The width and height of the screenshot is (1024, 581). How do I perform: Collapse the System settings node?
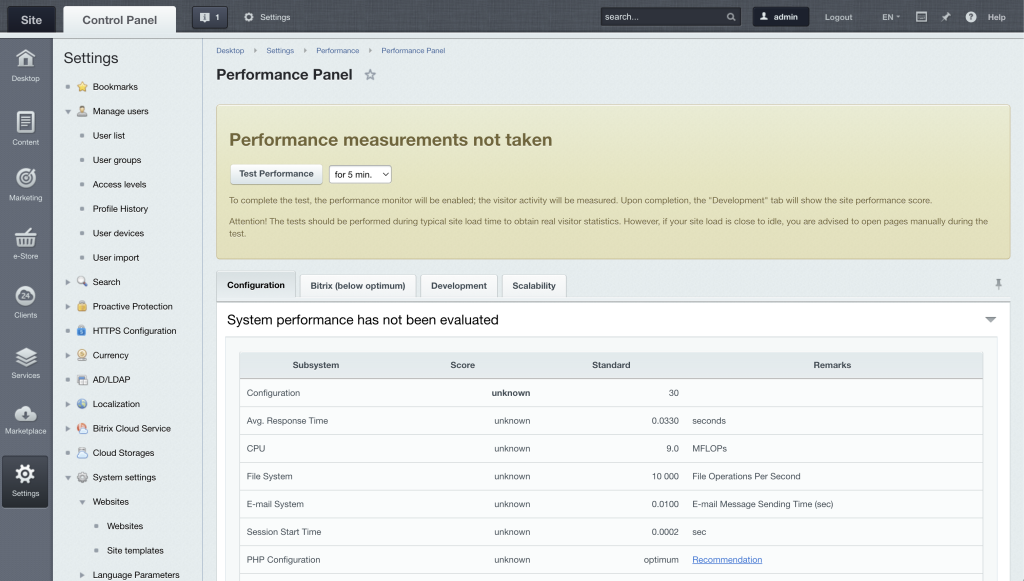coord(68,478)
